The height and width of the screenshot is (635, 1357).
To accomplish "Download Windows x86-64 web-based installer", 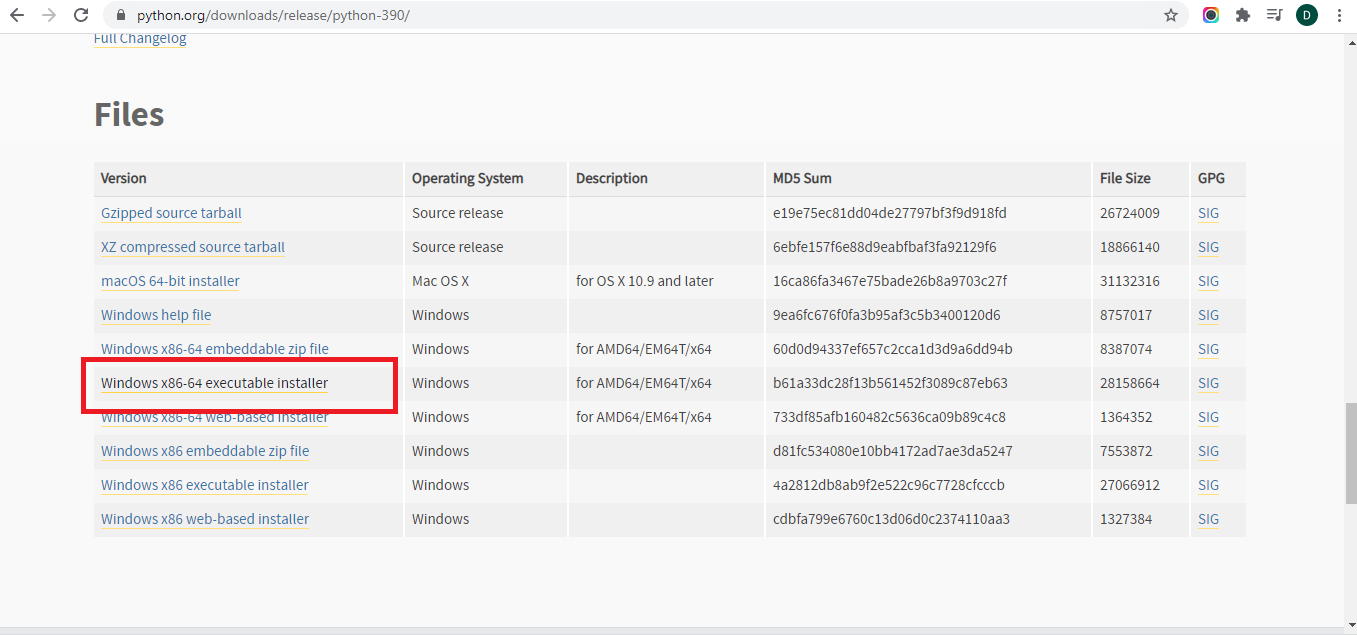I will [x=215, y=417].
